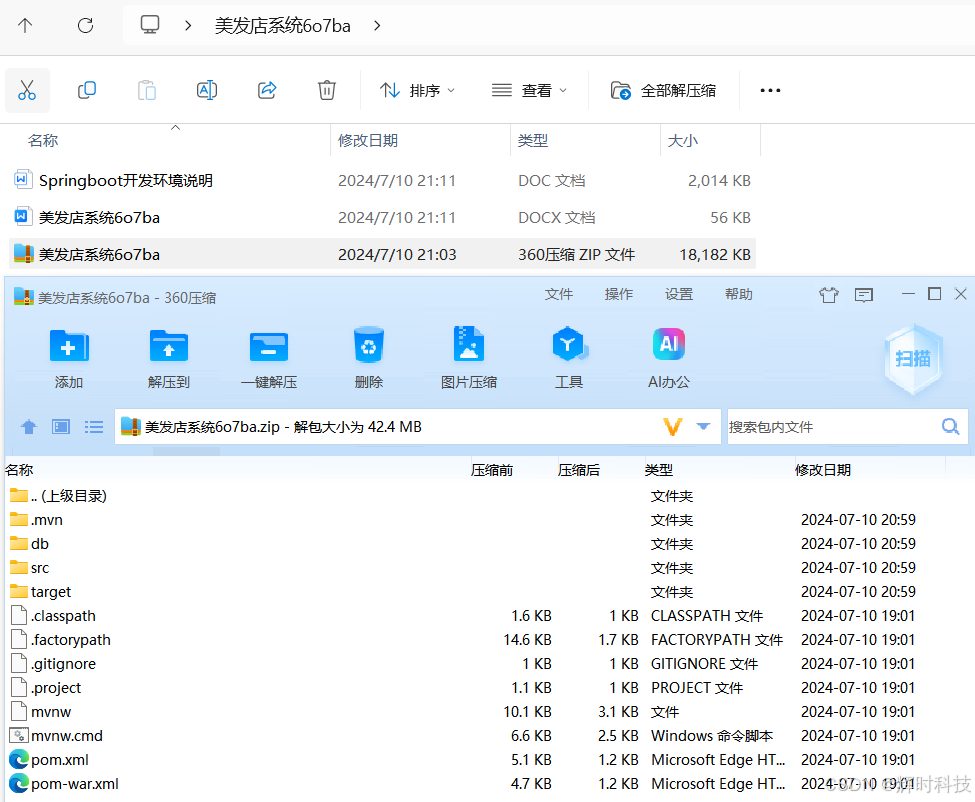
Task: Open 设置 menu in 360压缩
Action: pyautogui.click(x=678, y=294)
